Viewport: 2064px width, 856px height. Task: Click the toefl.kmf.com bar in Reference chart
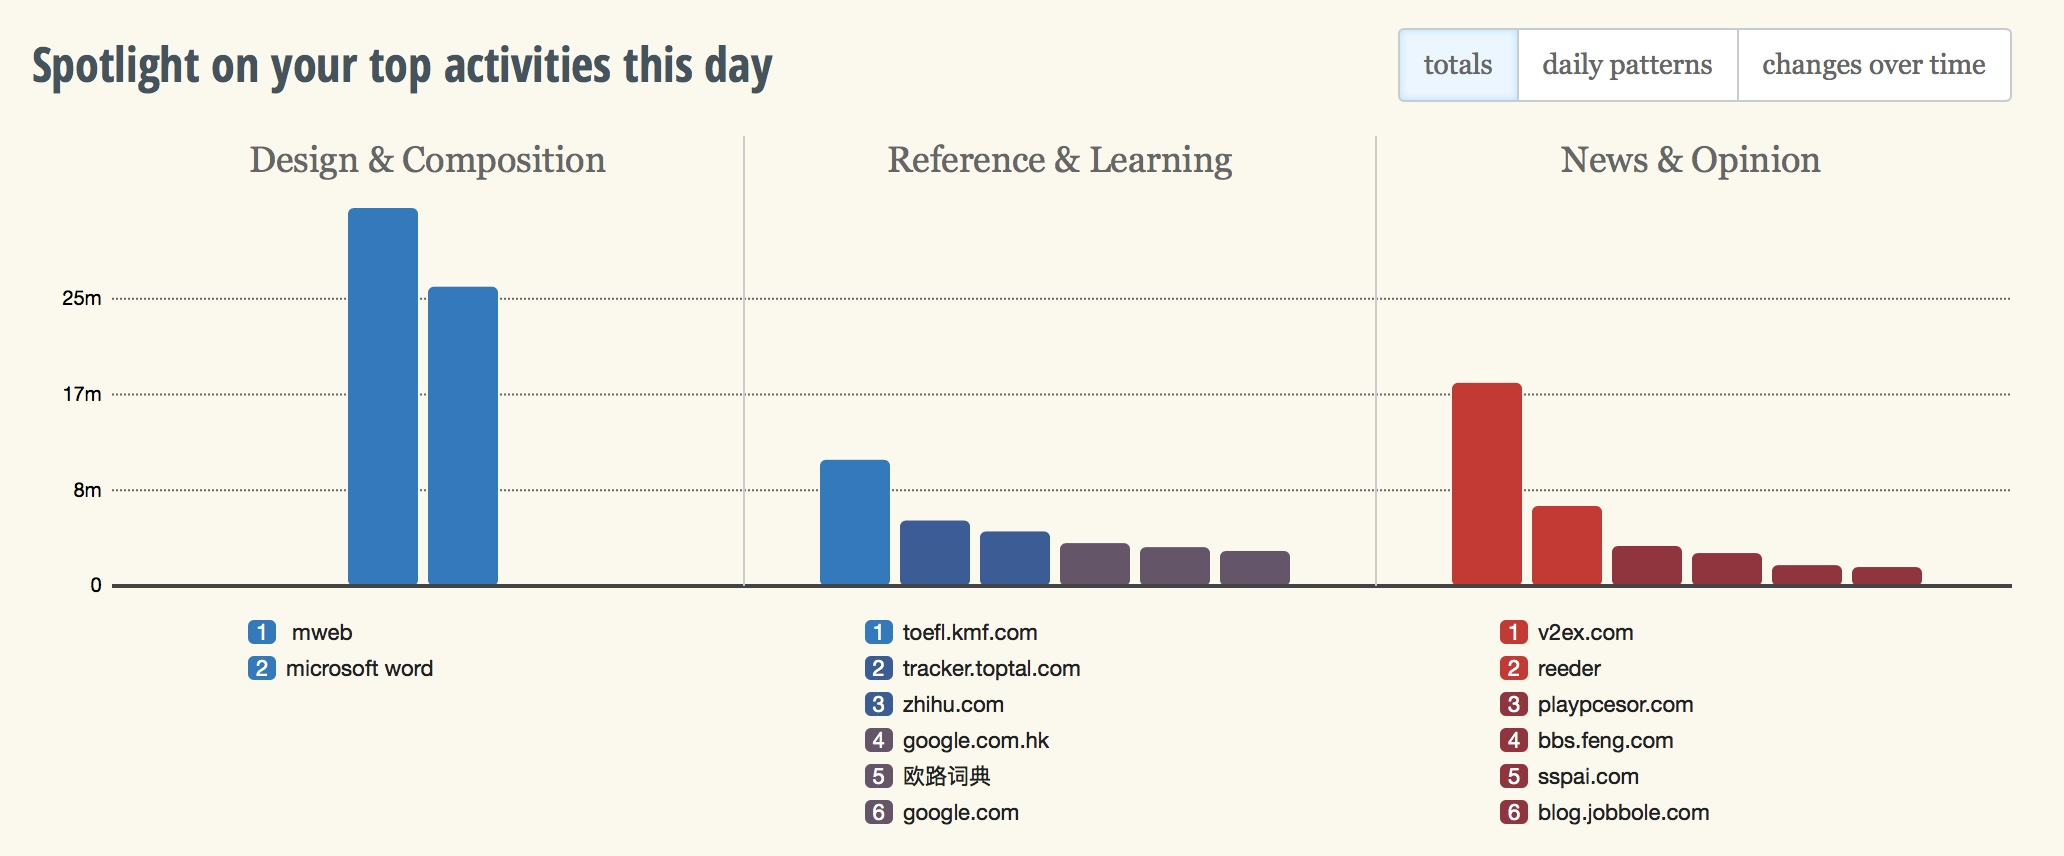point(855,522)
